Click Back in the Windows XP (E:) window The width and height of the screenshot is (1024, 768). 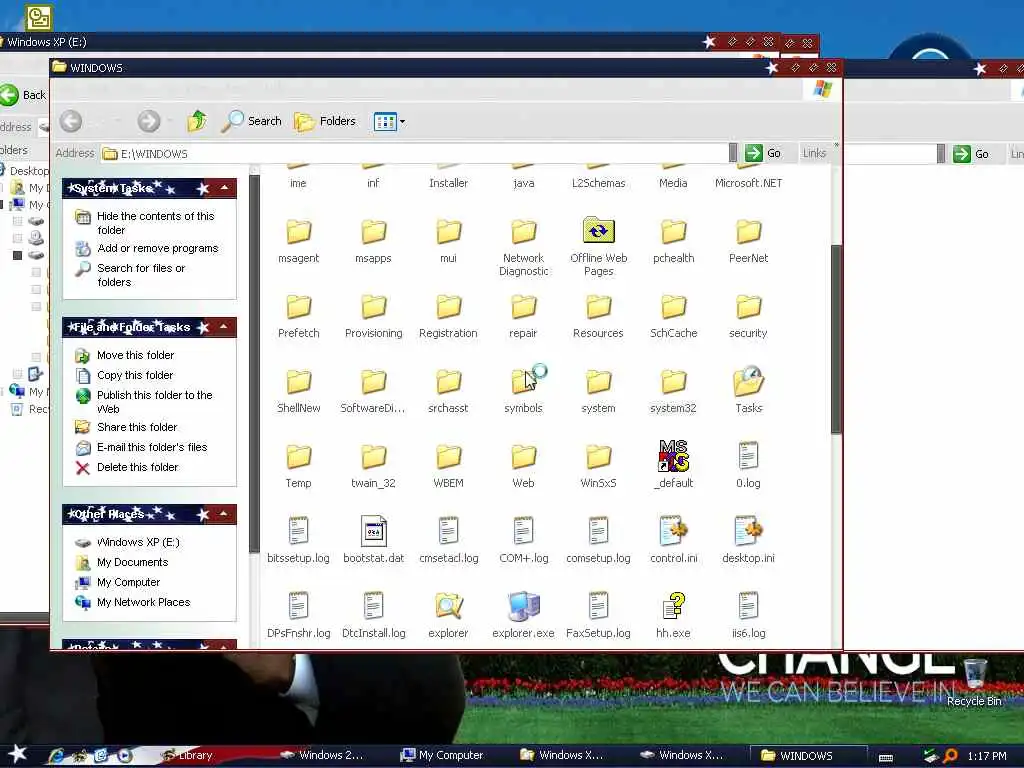[x=24, y=95]
